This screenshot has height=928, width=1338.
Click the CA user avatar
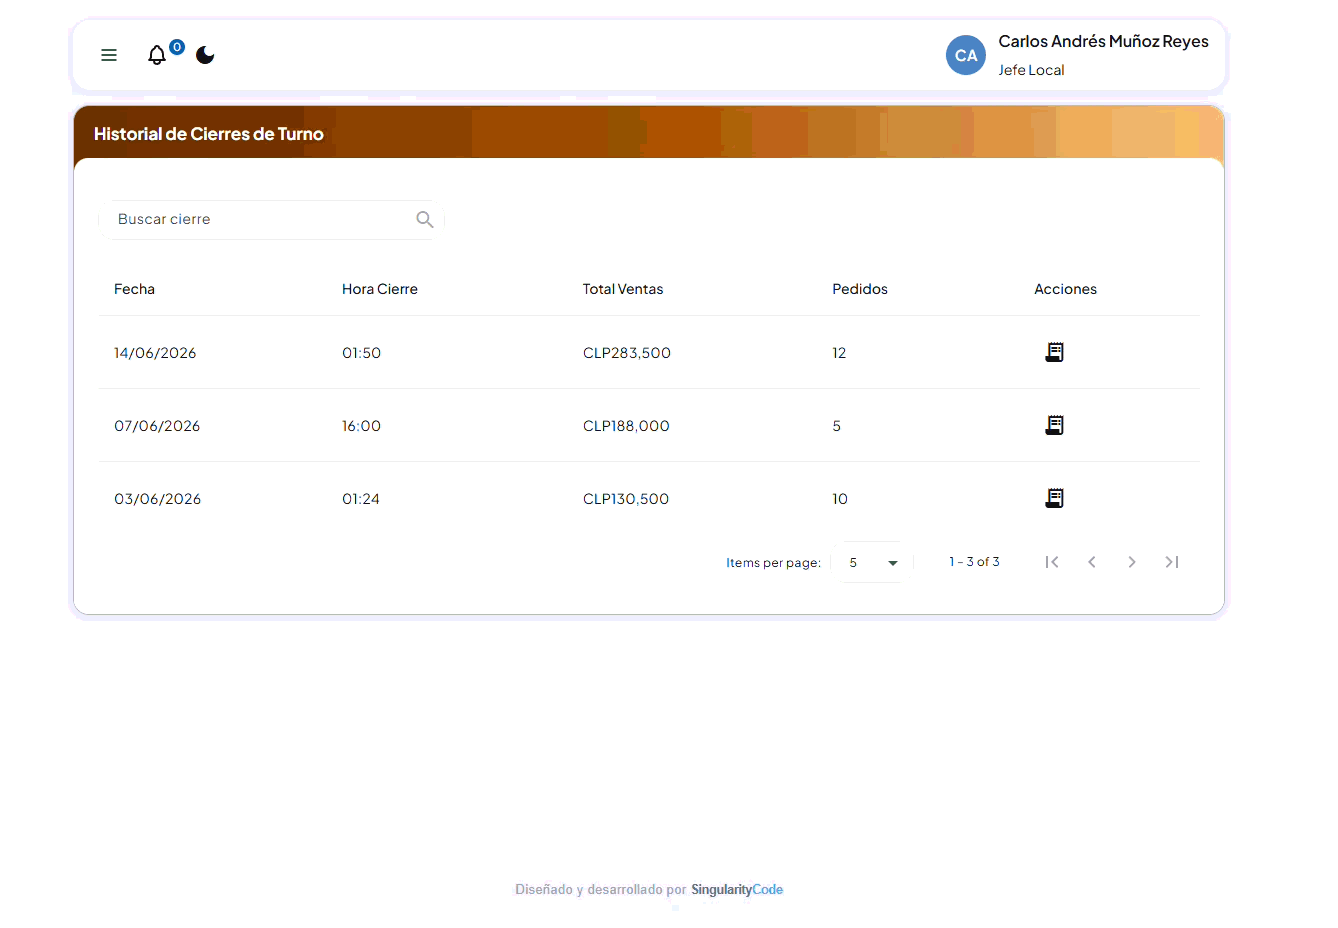966,55
